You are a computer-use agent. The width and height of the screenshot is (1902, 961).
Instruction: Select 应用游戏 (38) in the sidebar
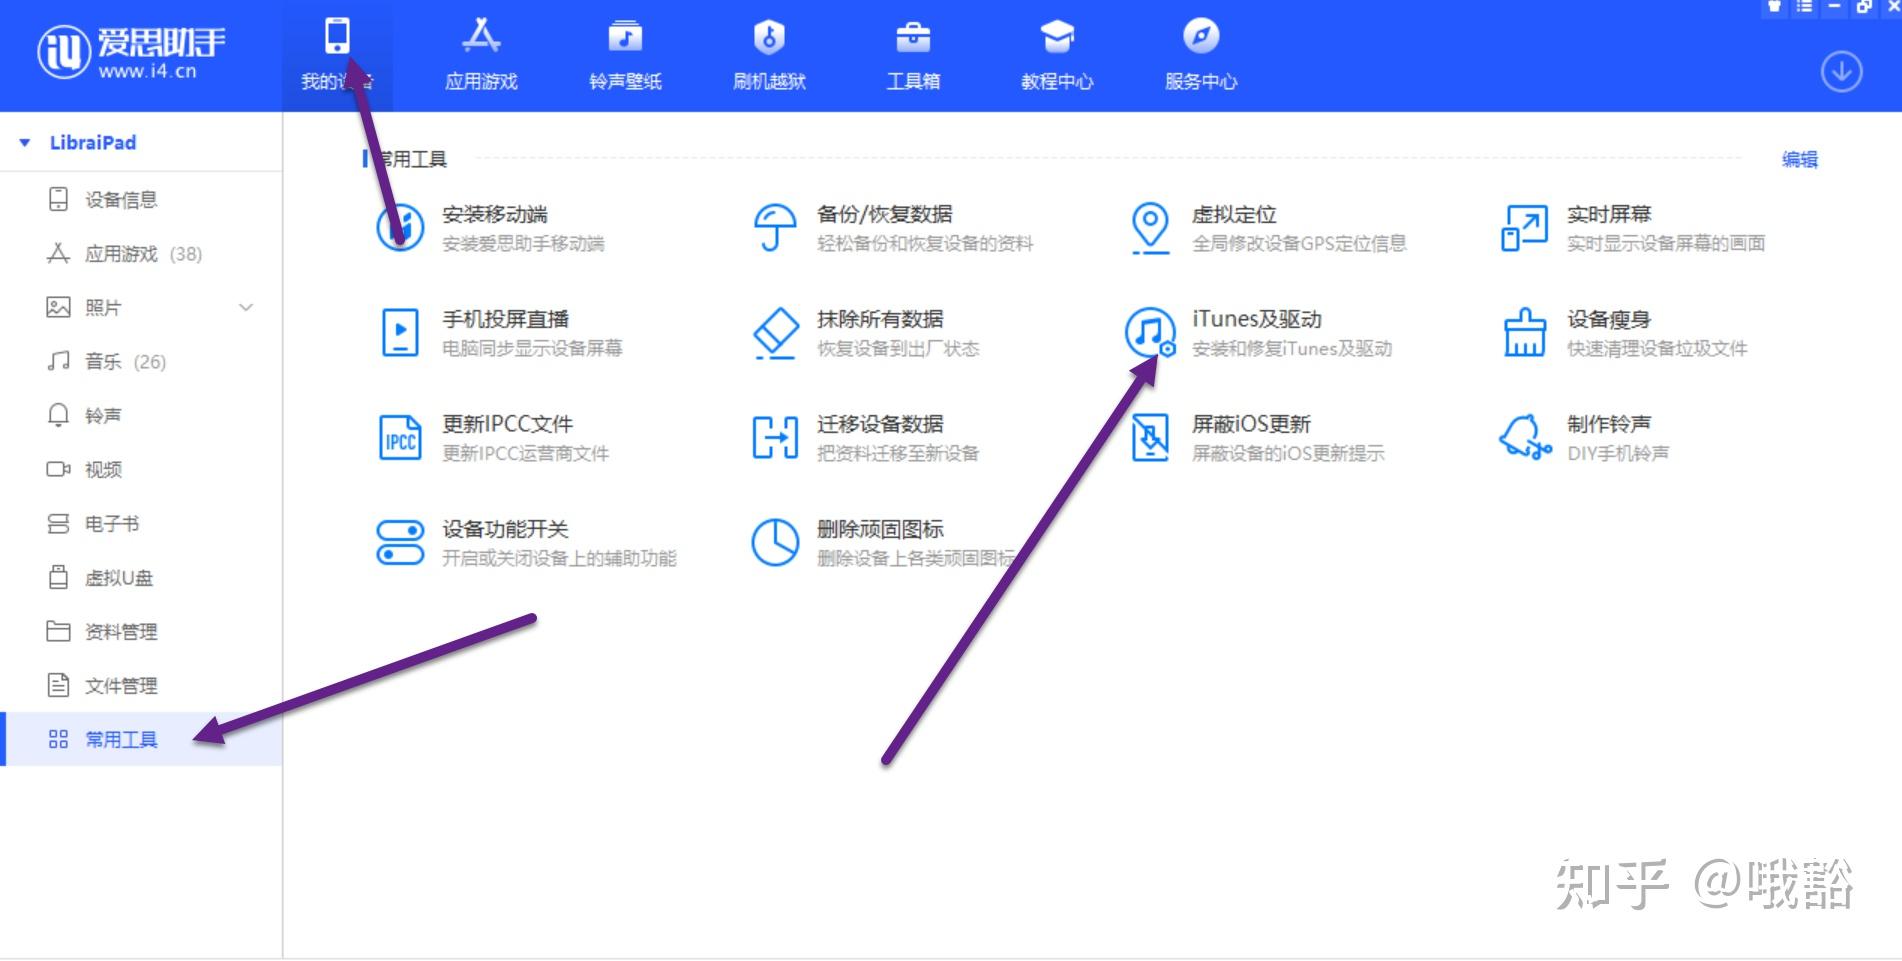pos(141,253)
